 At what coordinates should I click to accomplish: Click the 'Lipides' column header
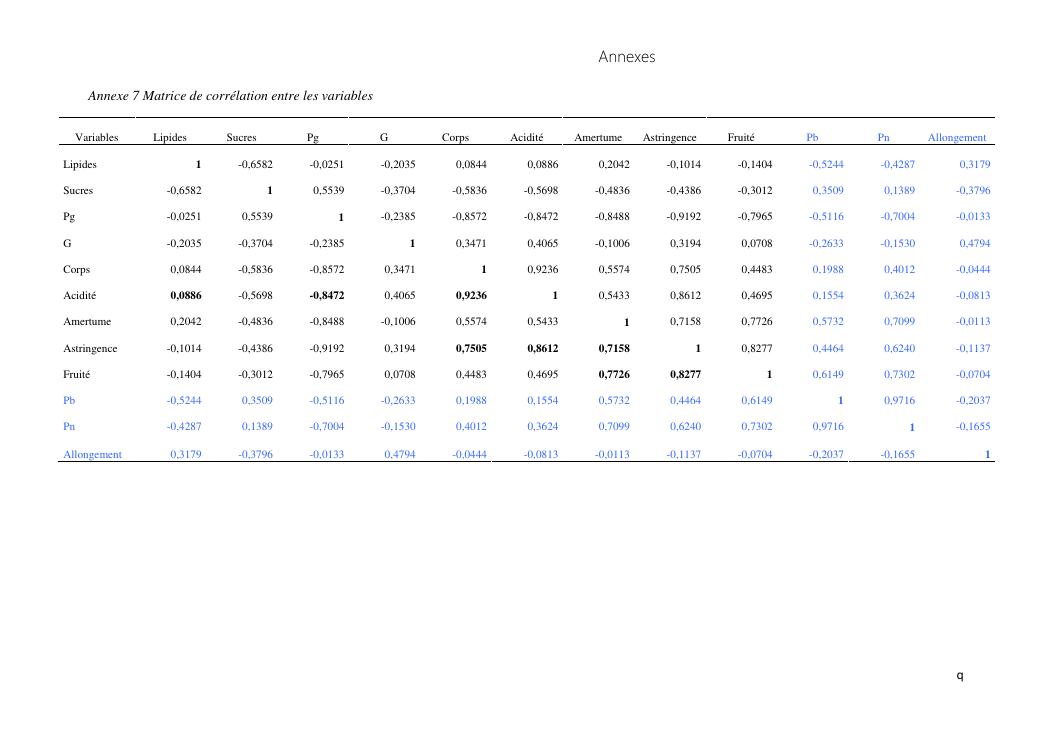coord(170,138)
